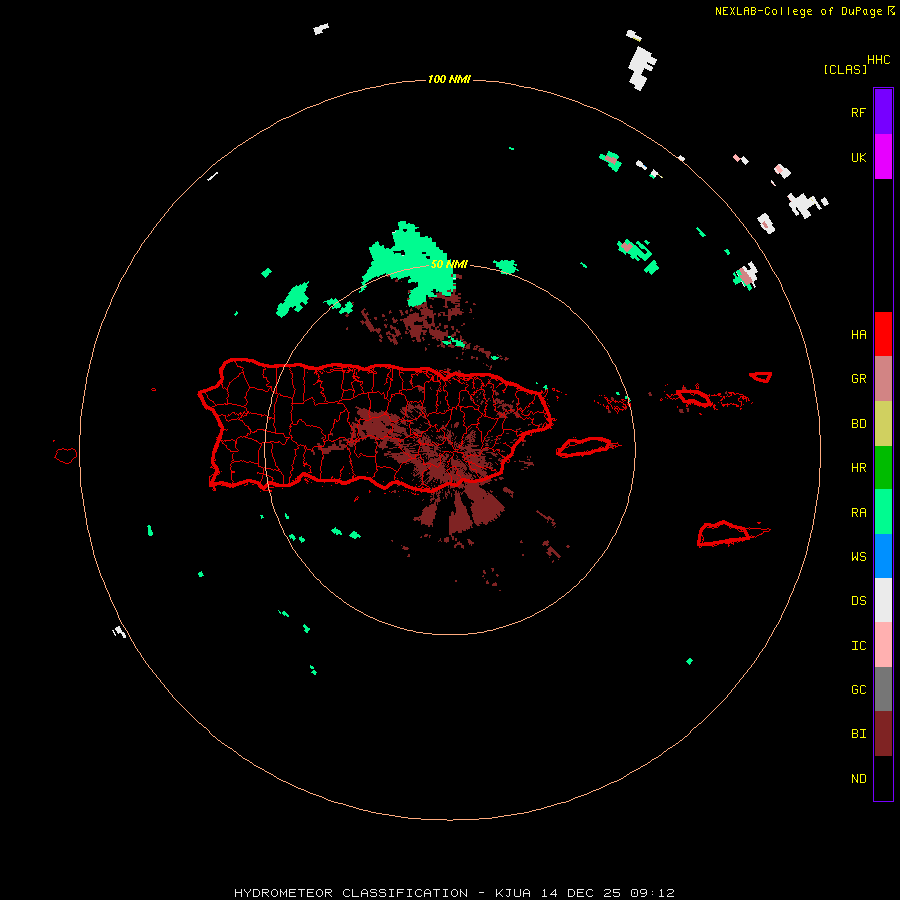Click the RF legend label
The image size is (900, 900).
(858, 113)
